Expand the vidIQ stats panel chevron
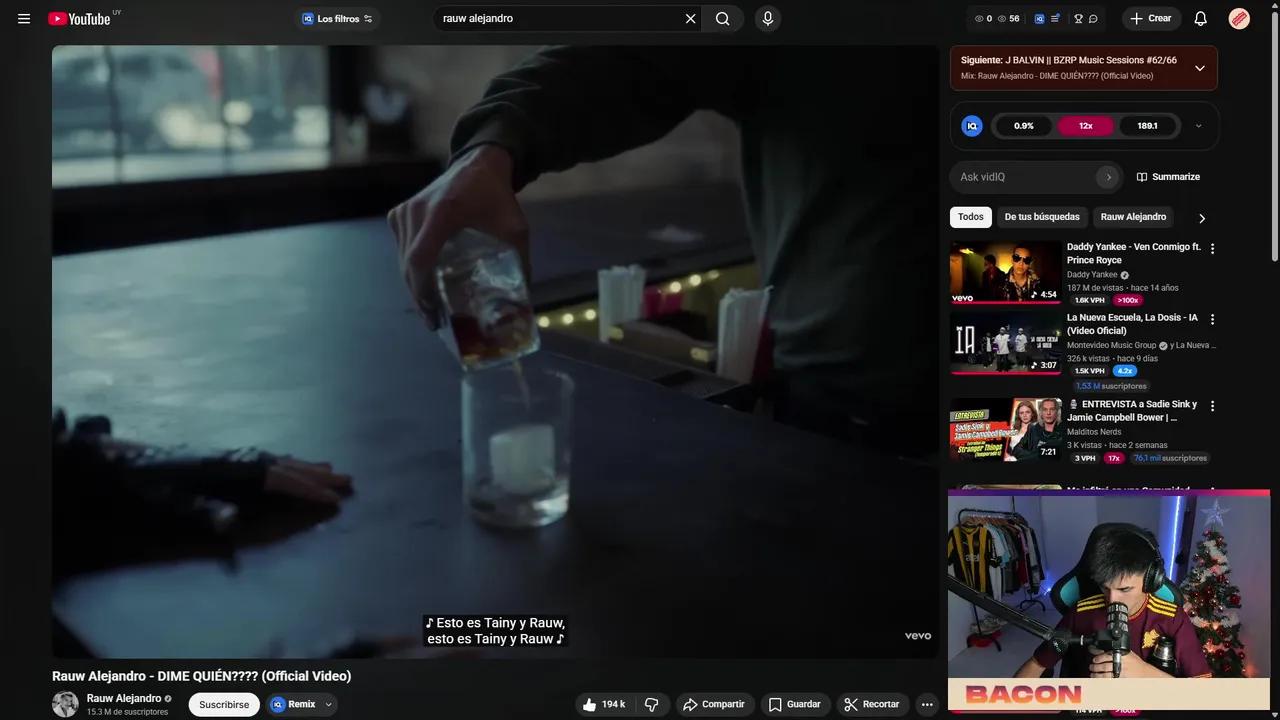The height and width of the screenshot is (720, 1280). [1199, 126]
